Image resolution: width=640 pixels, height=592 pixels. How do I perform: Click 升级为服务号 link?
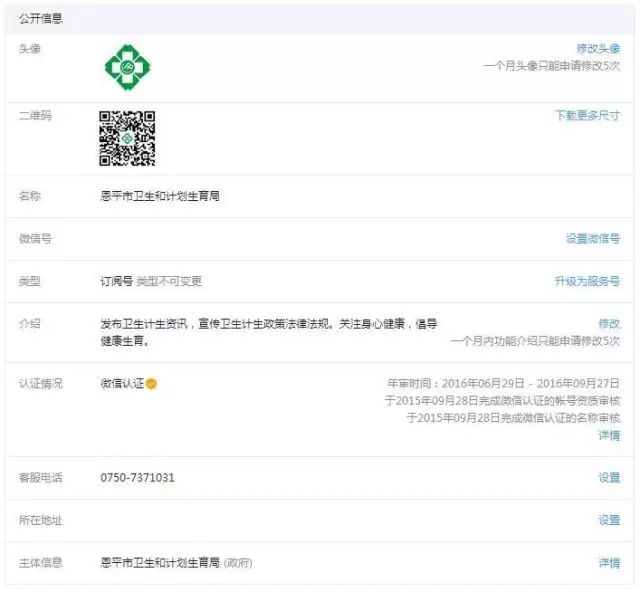pyautogui.click(x=587, y=281)
